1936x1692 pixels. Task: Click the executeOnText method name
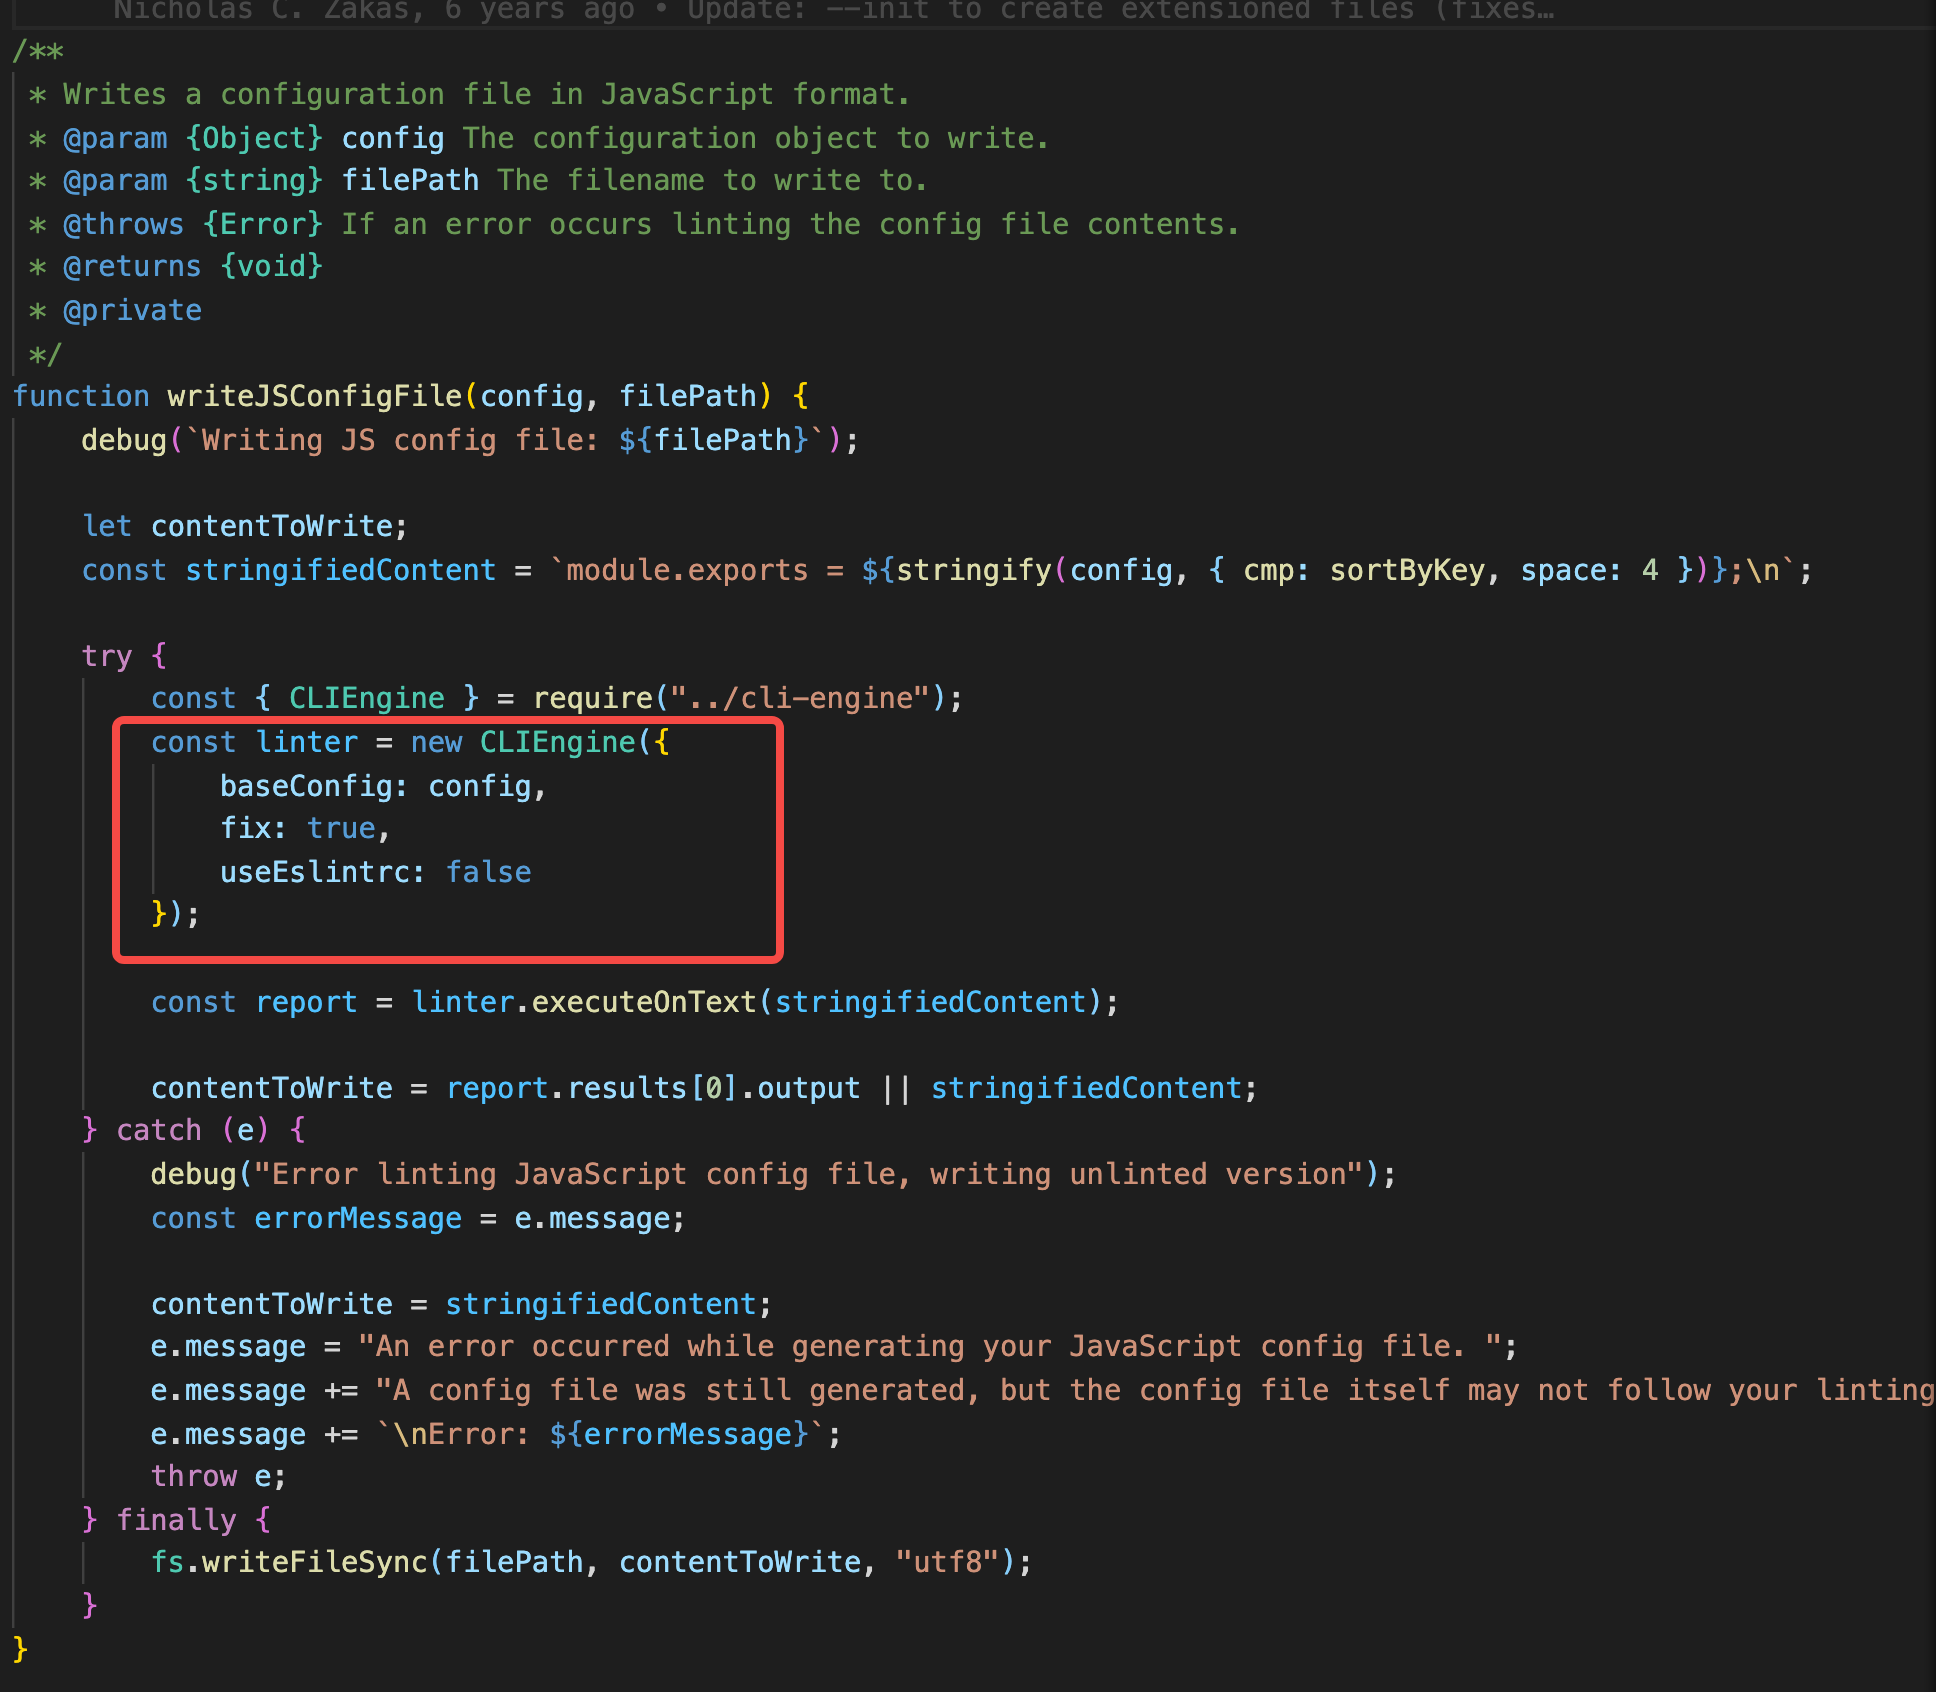click(643, 1002)
